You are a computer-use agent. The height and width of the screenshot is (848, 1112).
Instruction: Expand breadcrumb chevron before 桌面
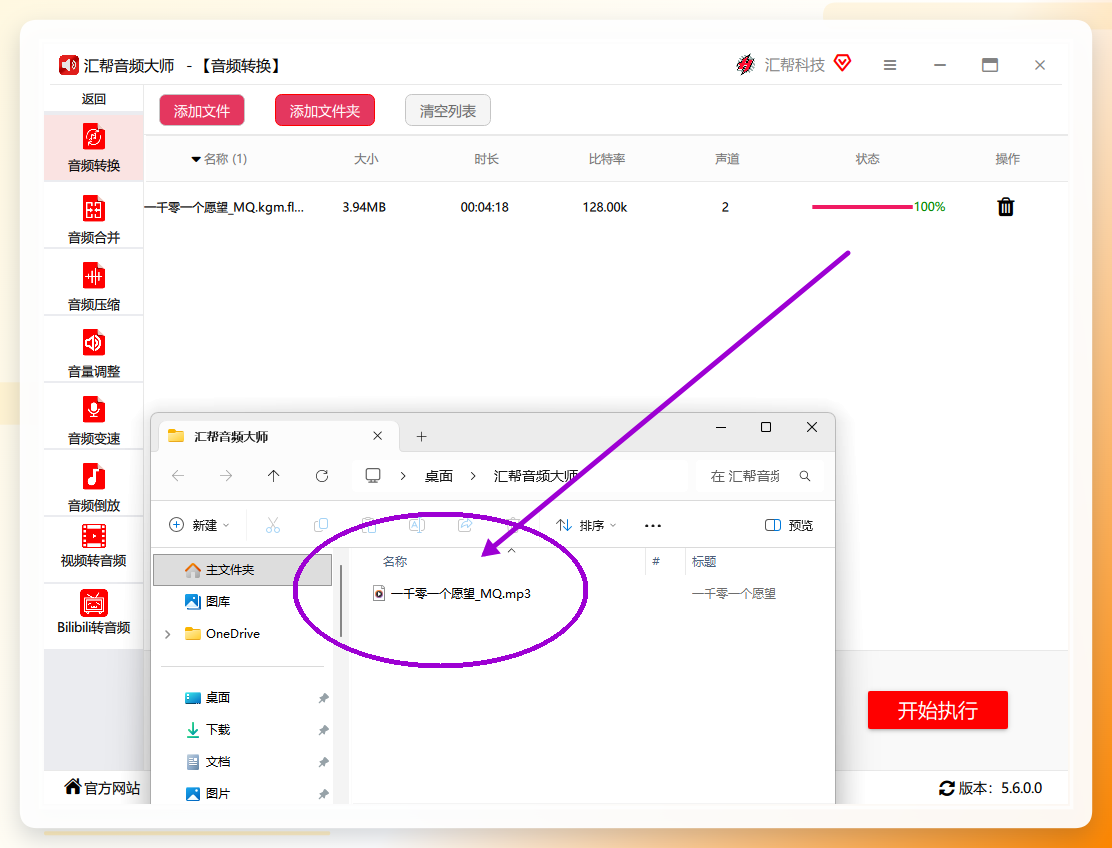tap(403, 476)
